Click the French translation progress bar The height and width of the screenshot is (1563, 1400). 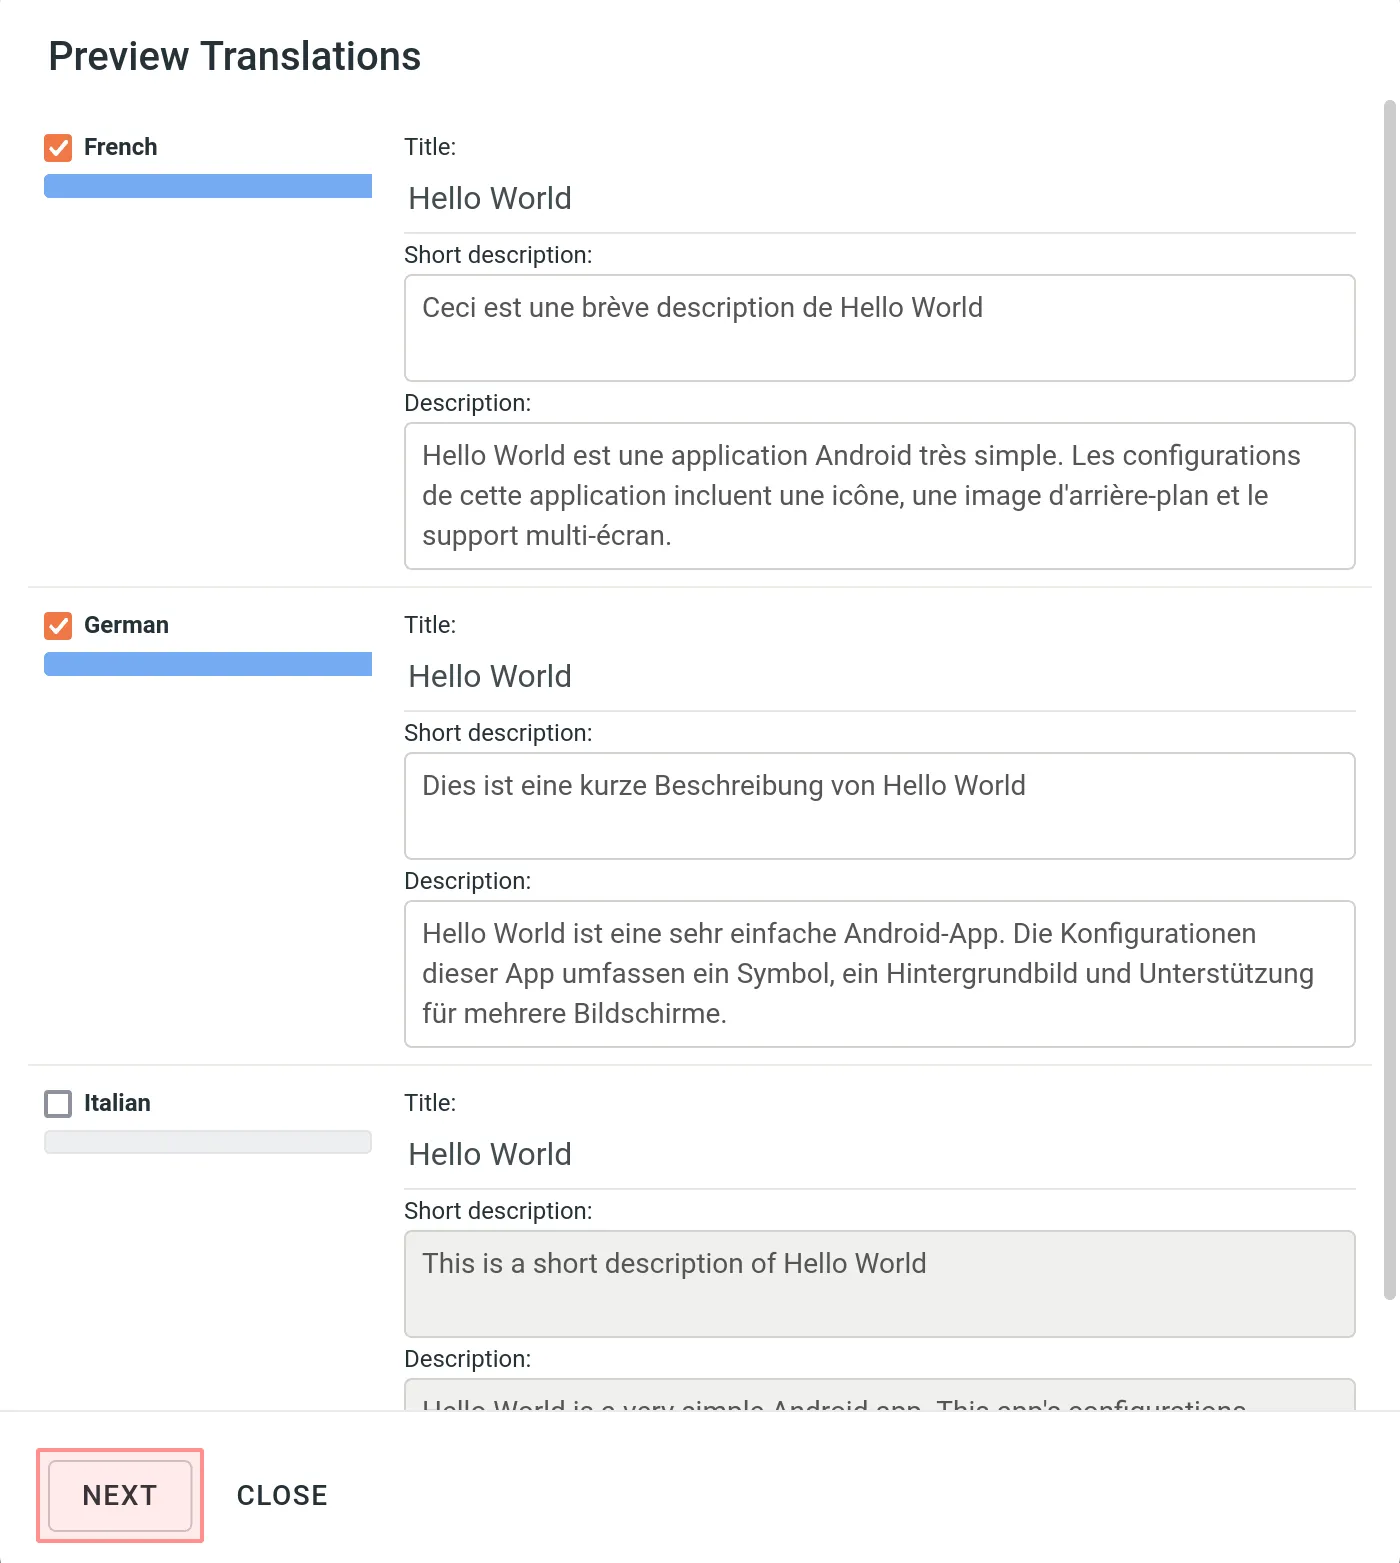click(207, 186)
